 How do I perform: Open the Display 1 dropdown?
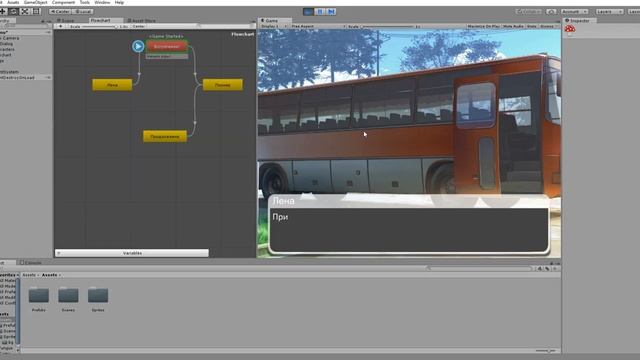pos(273,26)
